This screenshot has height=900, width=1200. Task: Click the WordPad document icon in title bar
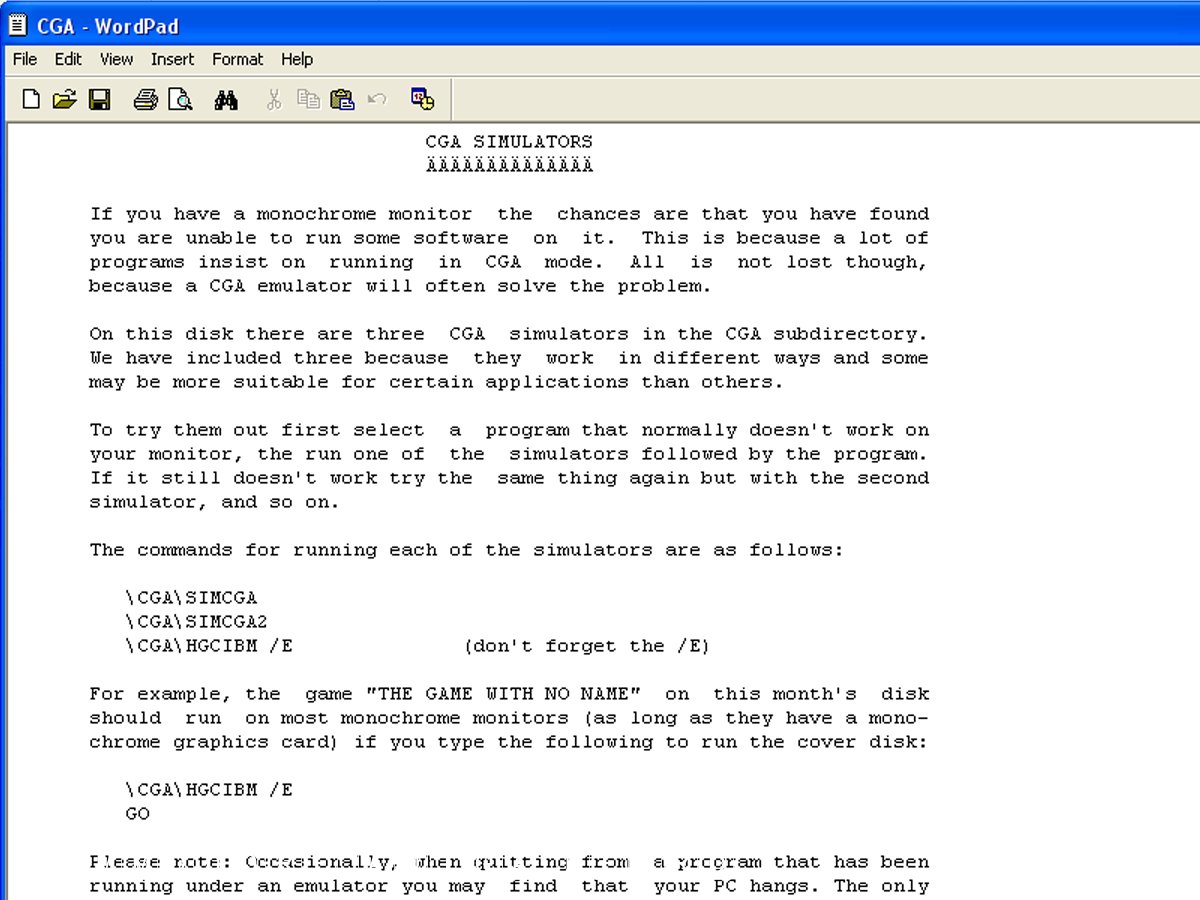pos(17,25)
